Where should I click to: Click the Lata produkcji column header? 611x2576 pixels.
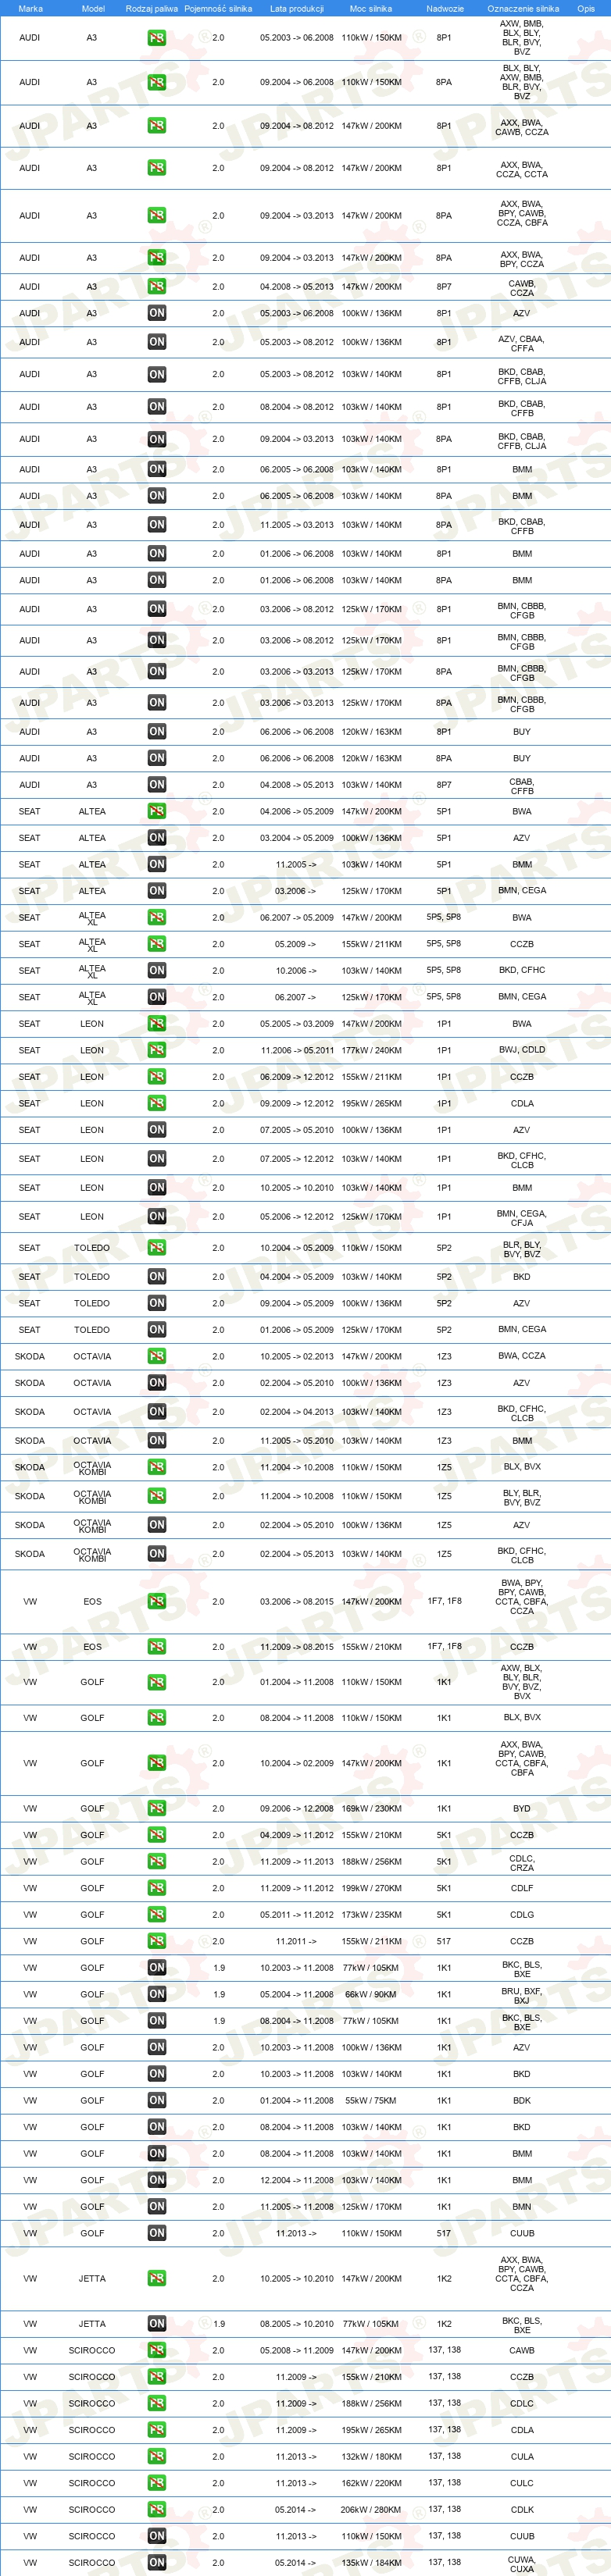tap(297, 8)
